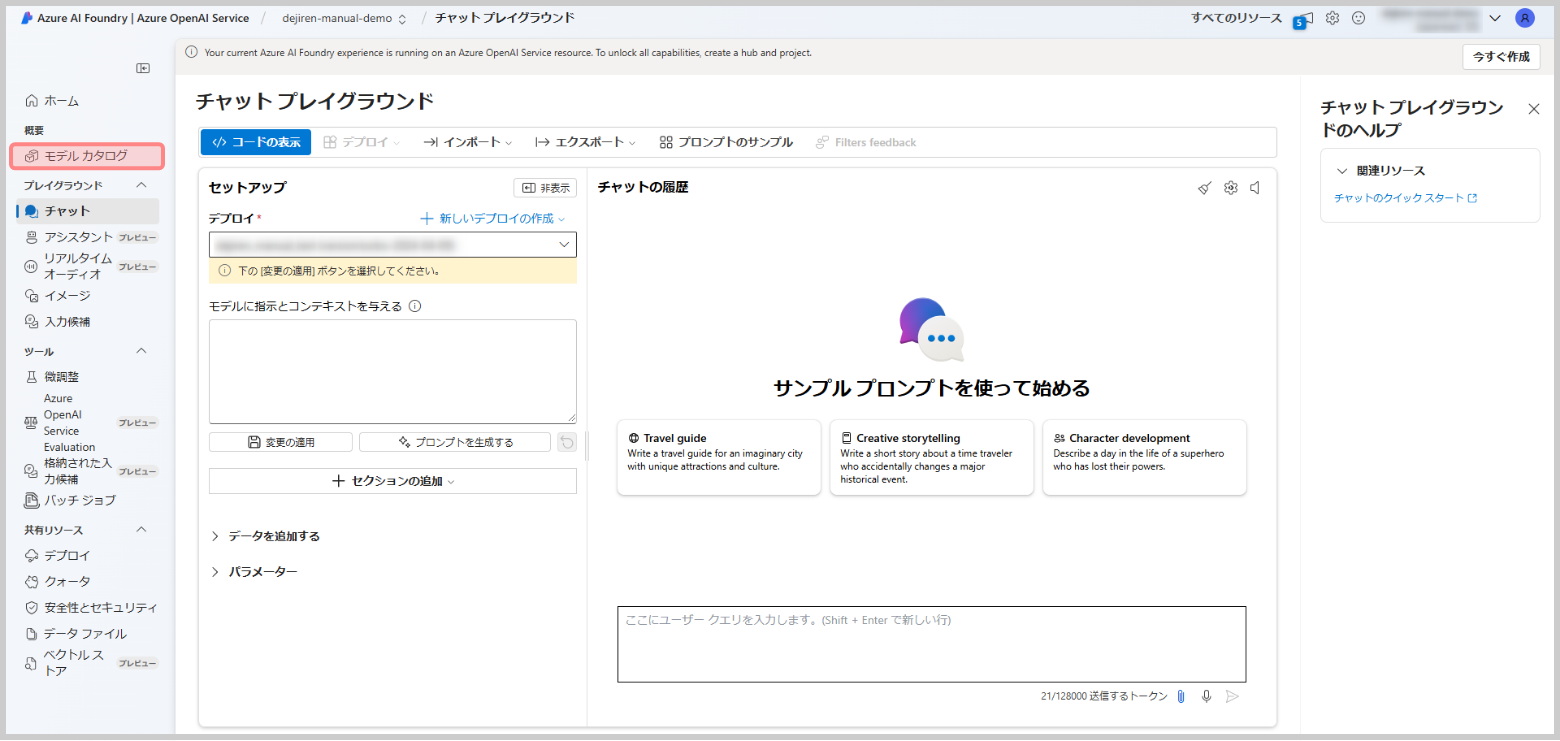The image size is (1560, 741).
Task: Click 今すぐ作成 button
Action: point(1501,57)
